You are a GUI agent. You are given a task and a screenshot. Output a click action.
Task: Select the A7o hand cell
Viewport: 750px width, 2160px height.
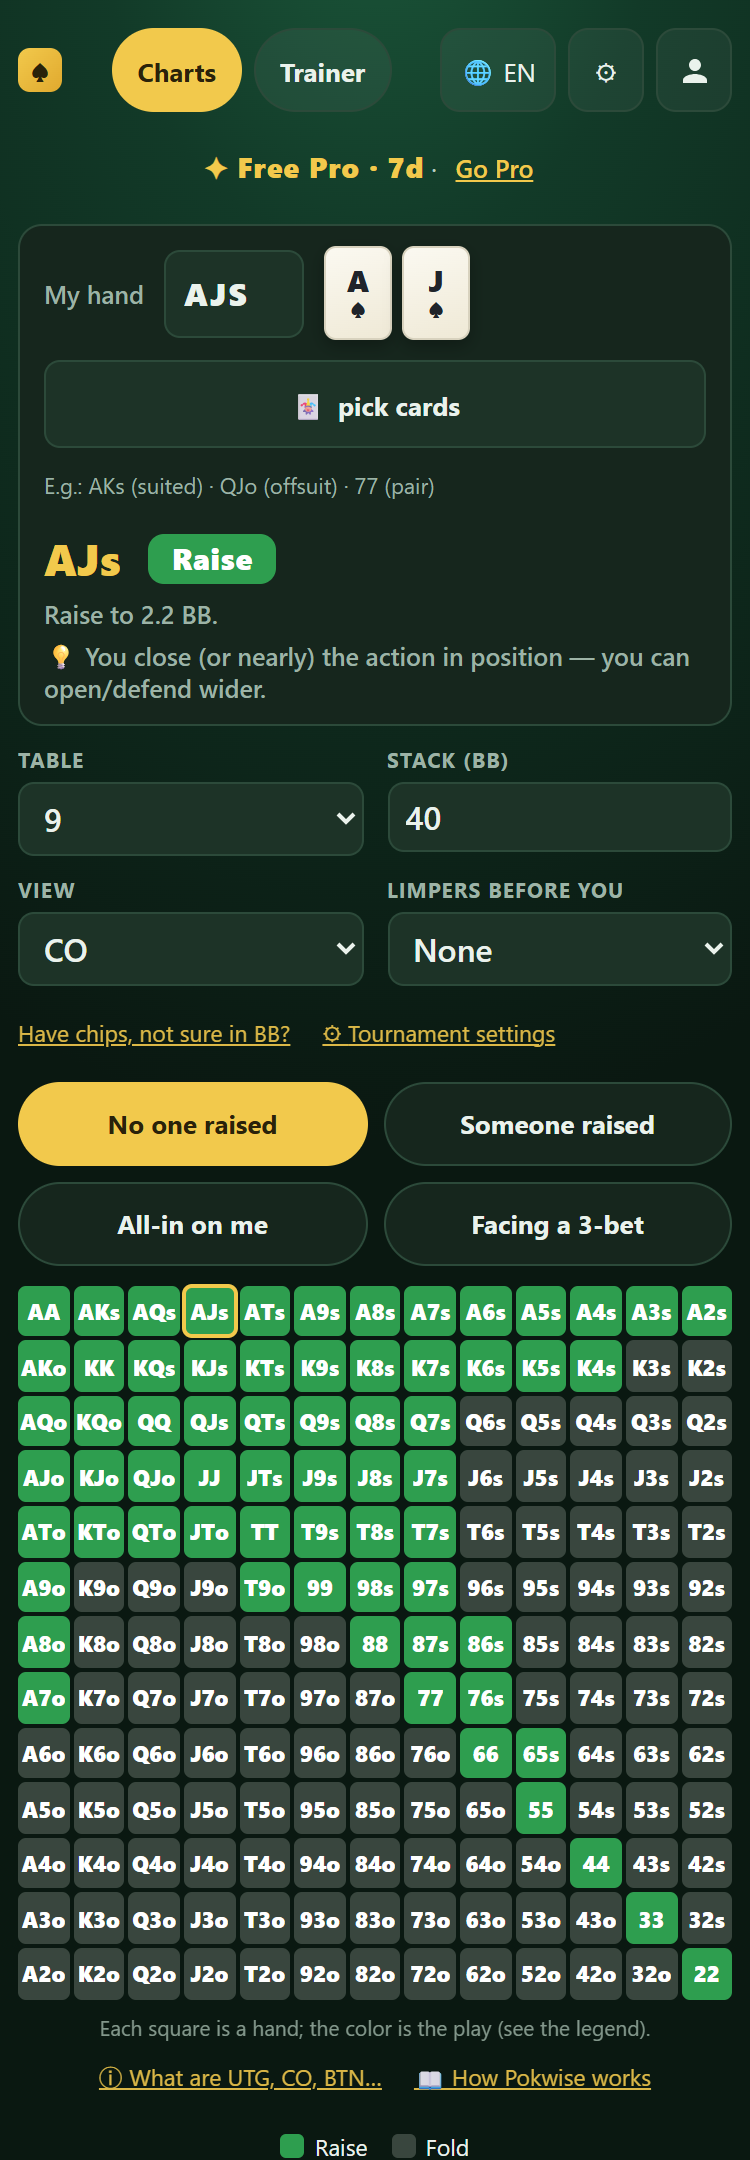tap(44, 1698)
